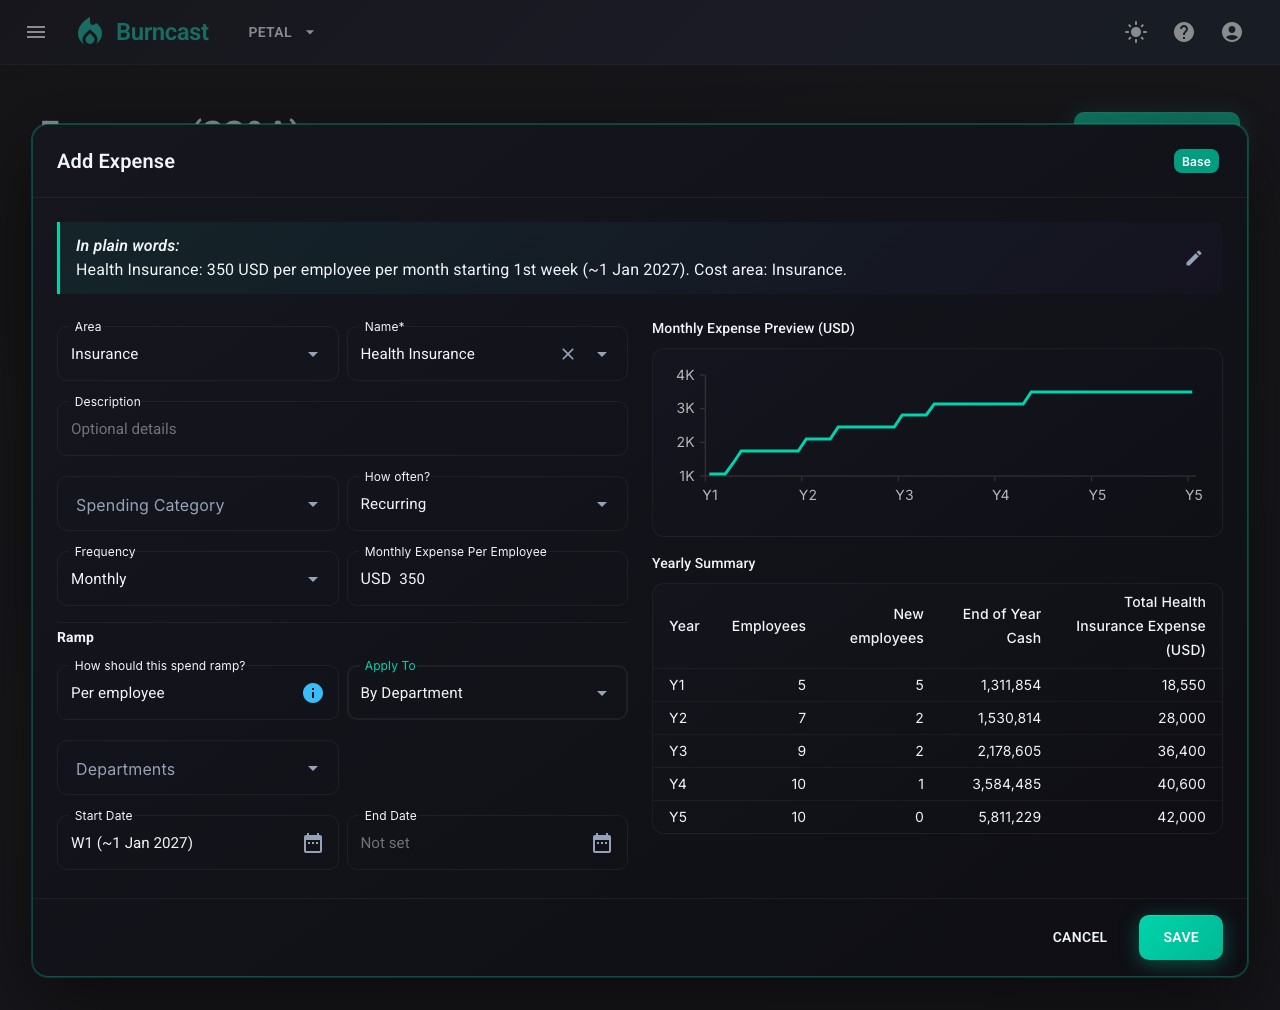This screenshot has height=1010, width=1280.
Task: Select the Y2 row label
Action: [x=678, y=718]
